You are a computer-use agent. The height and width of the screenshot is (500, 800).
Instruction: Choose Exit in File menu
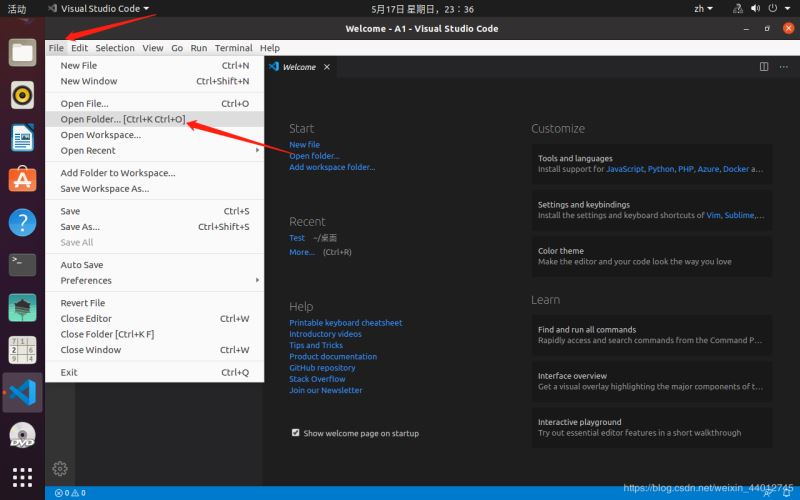pos(155,372)
